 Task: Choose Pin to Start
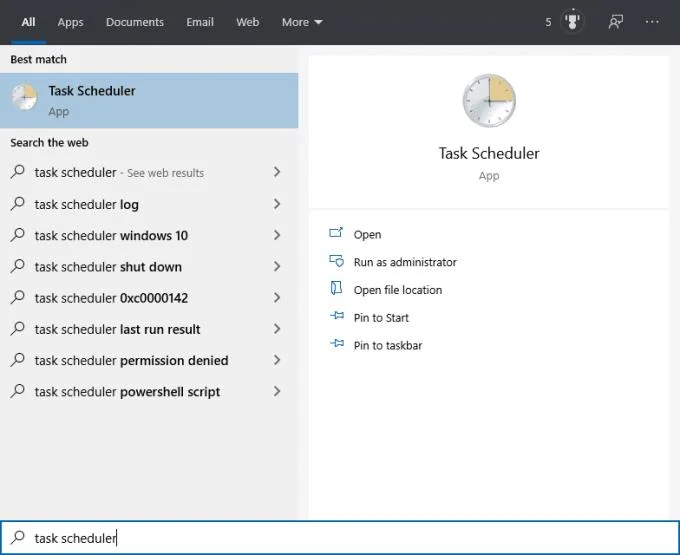(x=381, y=318)
